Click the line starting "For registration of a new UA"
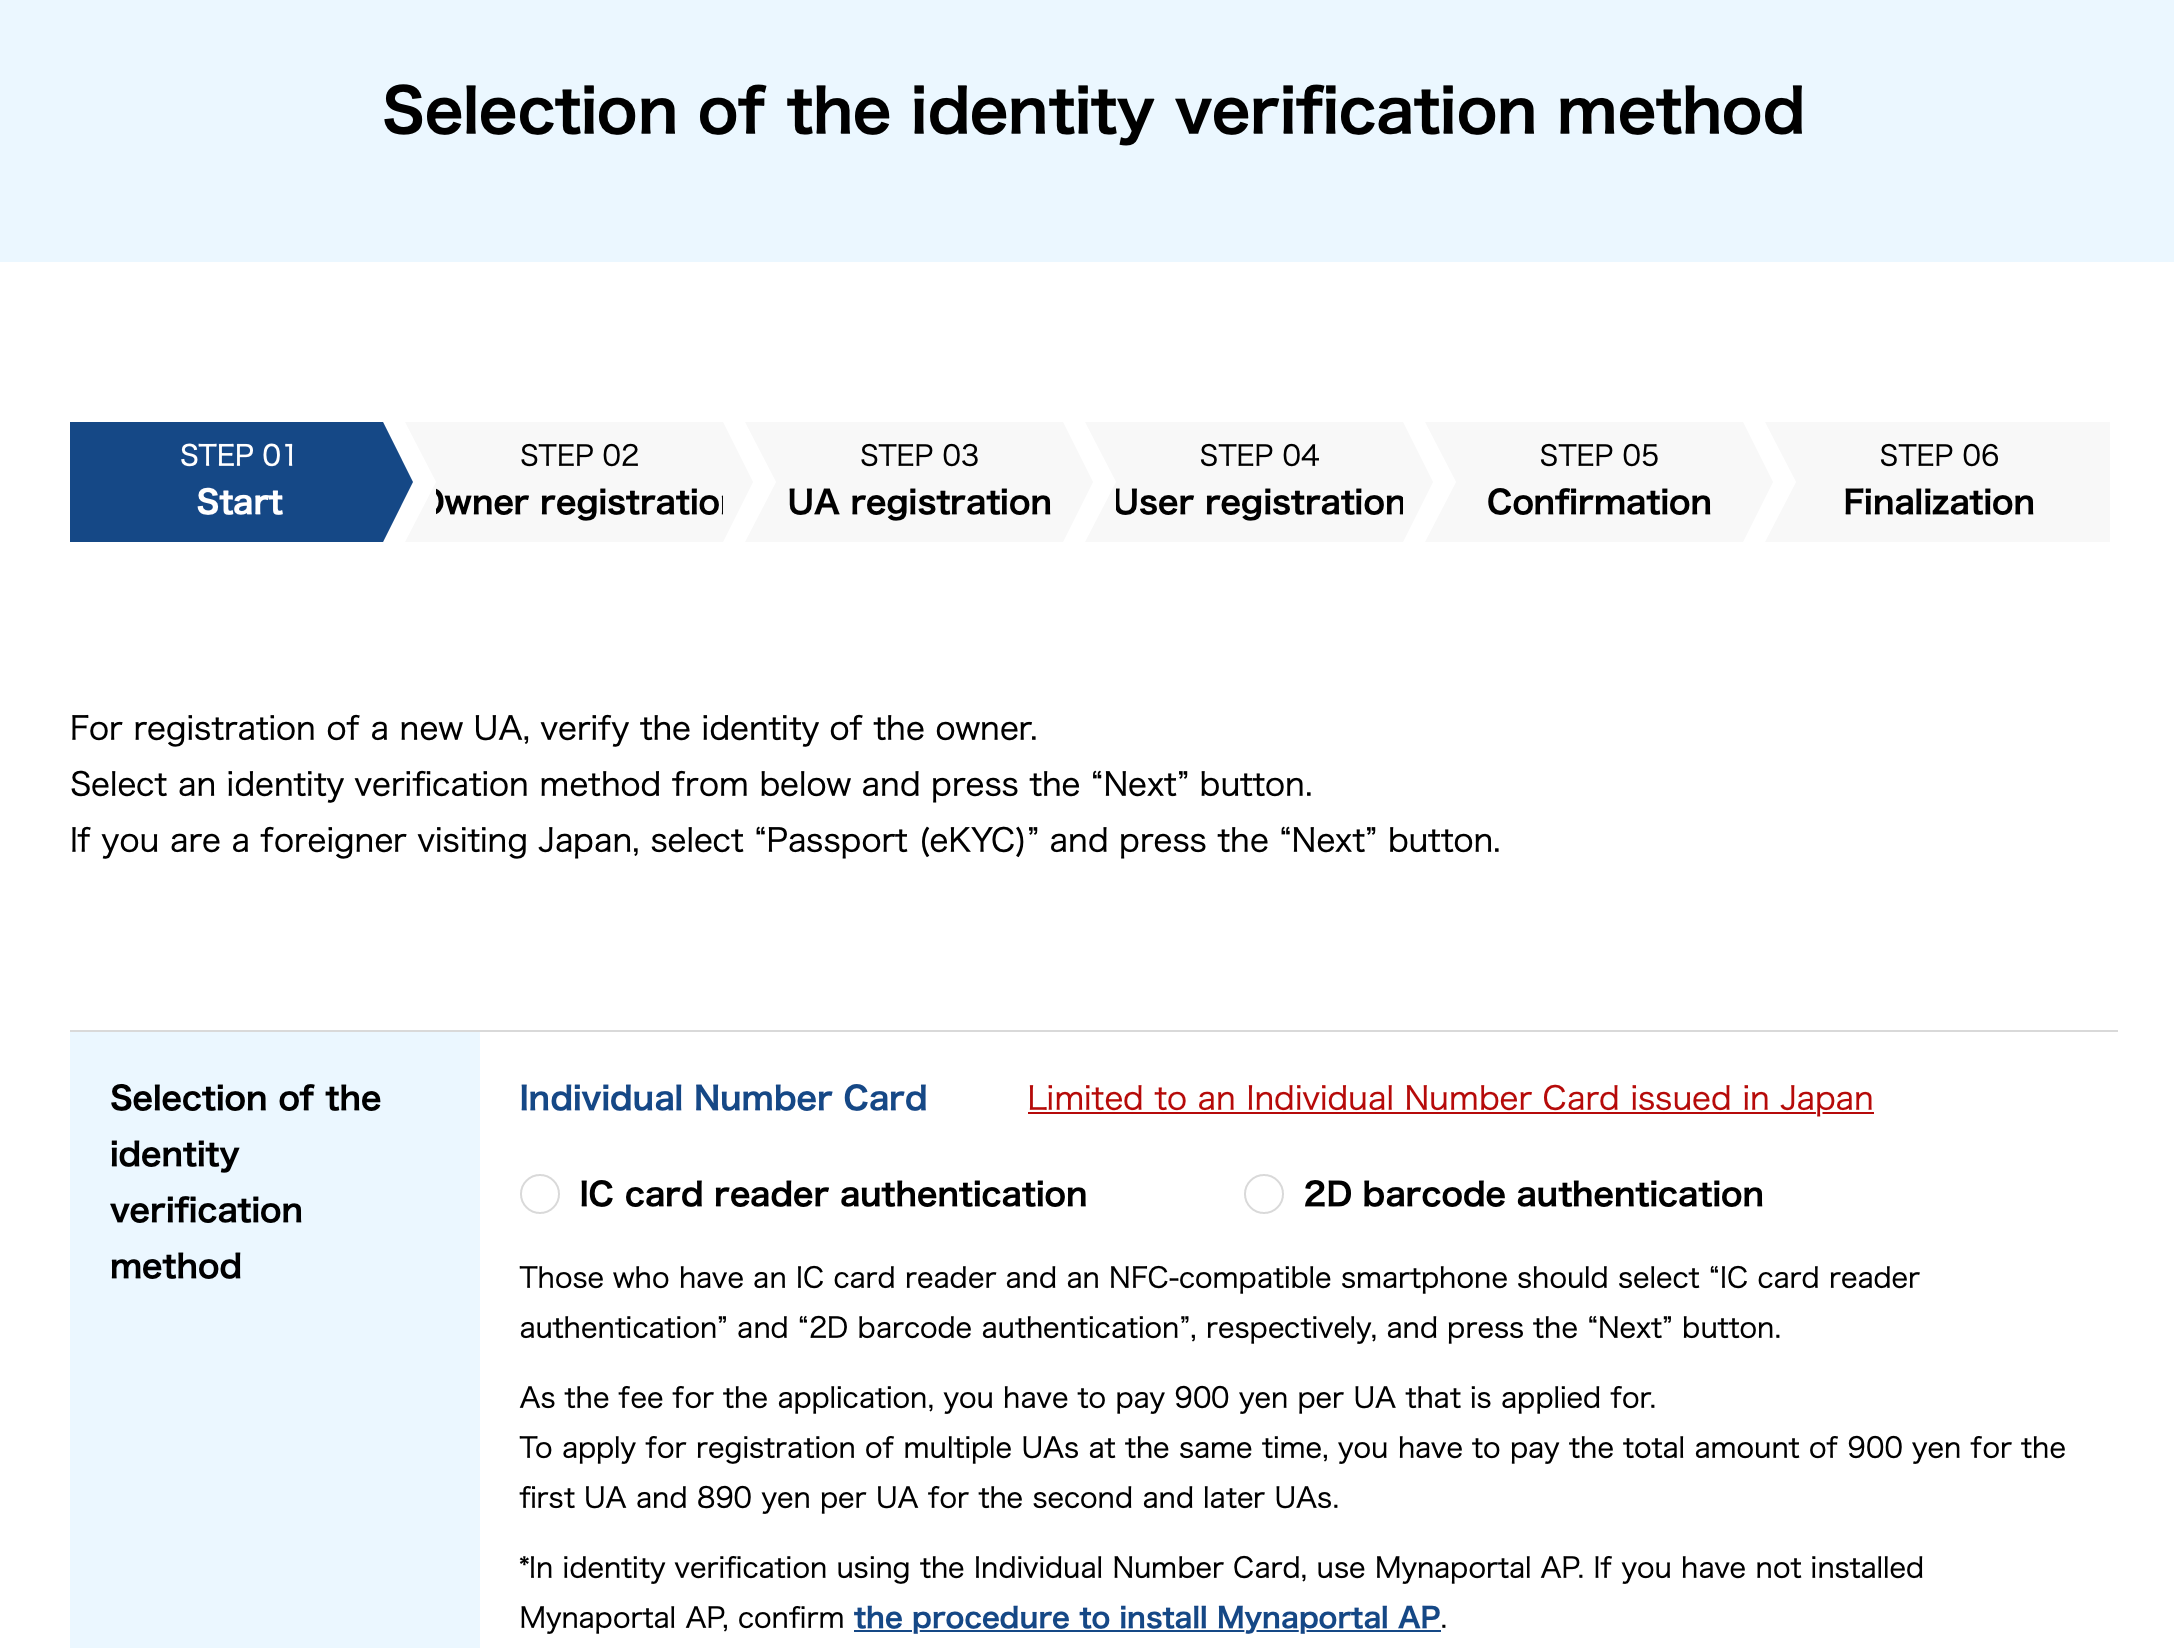The height and width of the screenshot is (1648, 2174). click(553, 728)
